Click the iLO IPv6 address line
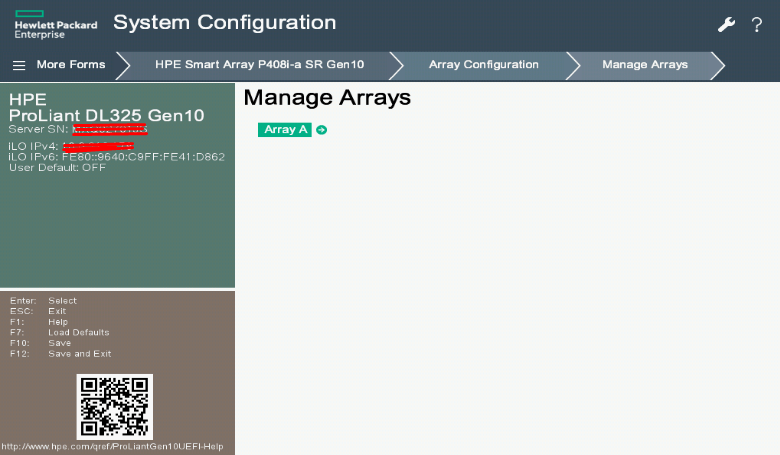 [x=116, y=157]
